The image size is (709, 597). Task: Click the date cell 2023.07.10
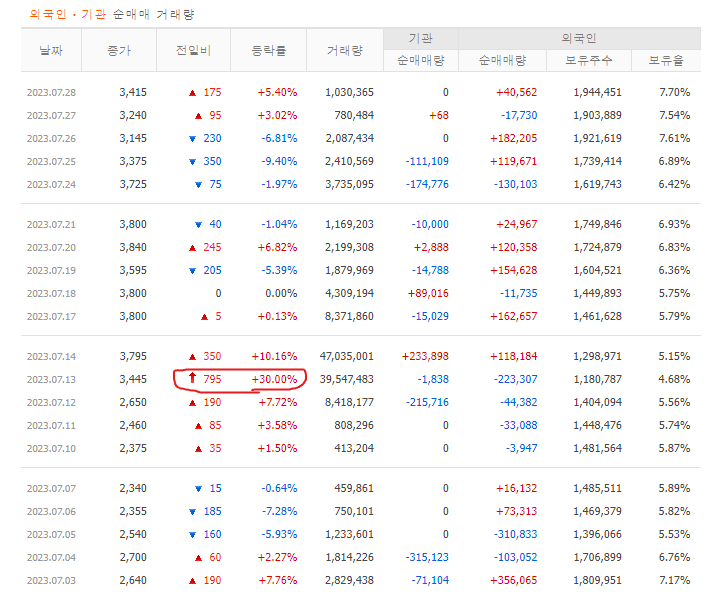(x=51, y=449)
